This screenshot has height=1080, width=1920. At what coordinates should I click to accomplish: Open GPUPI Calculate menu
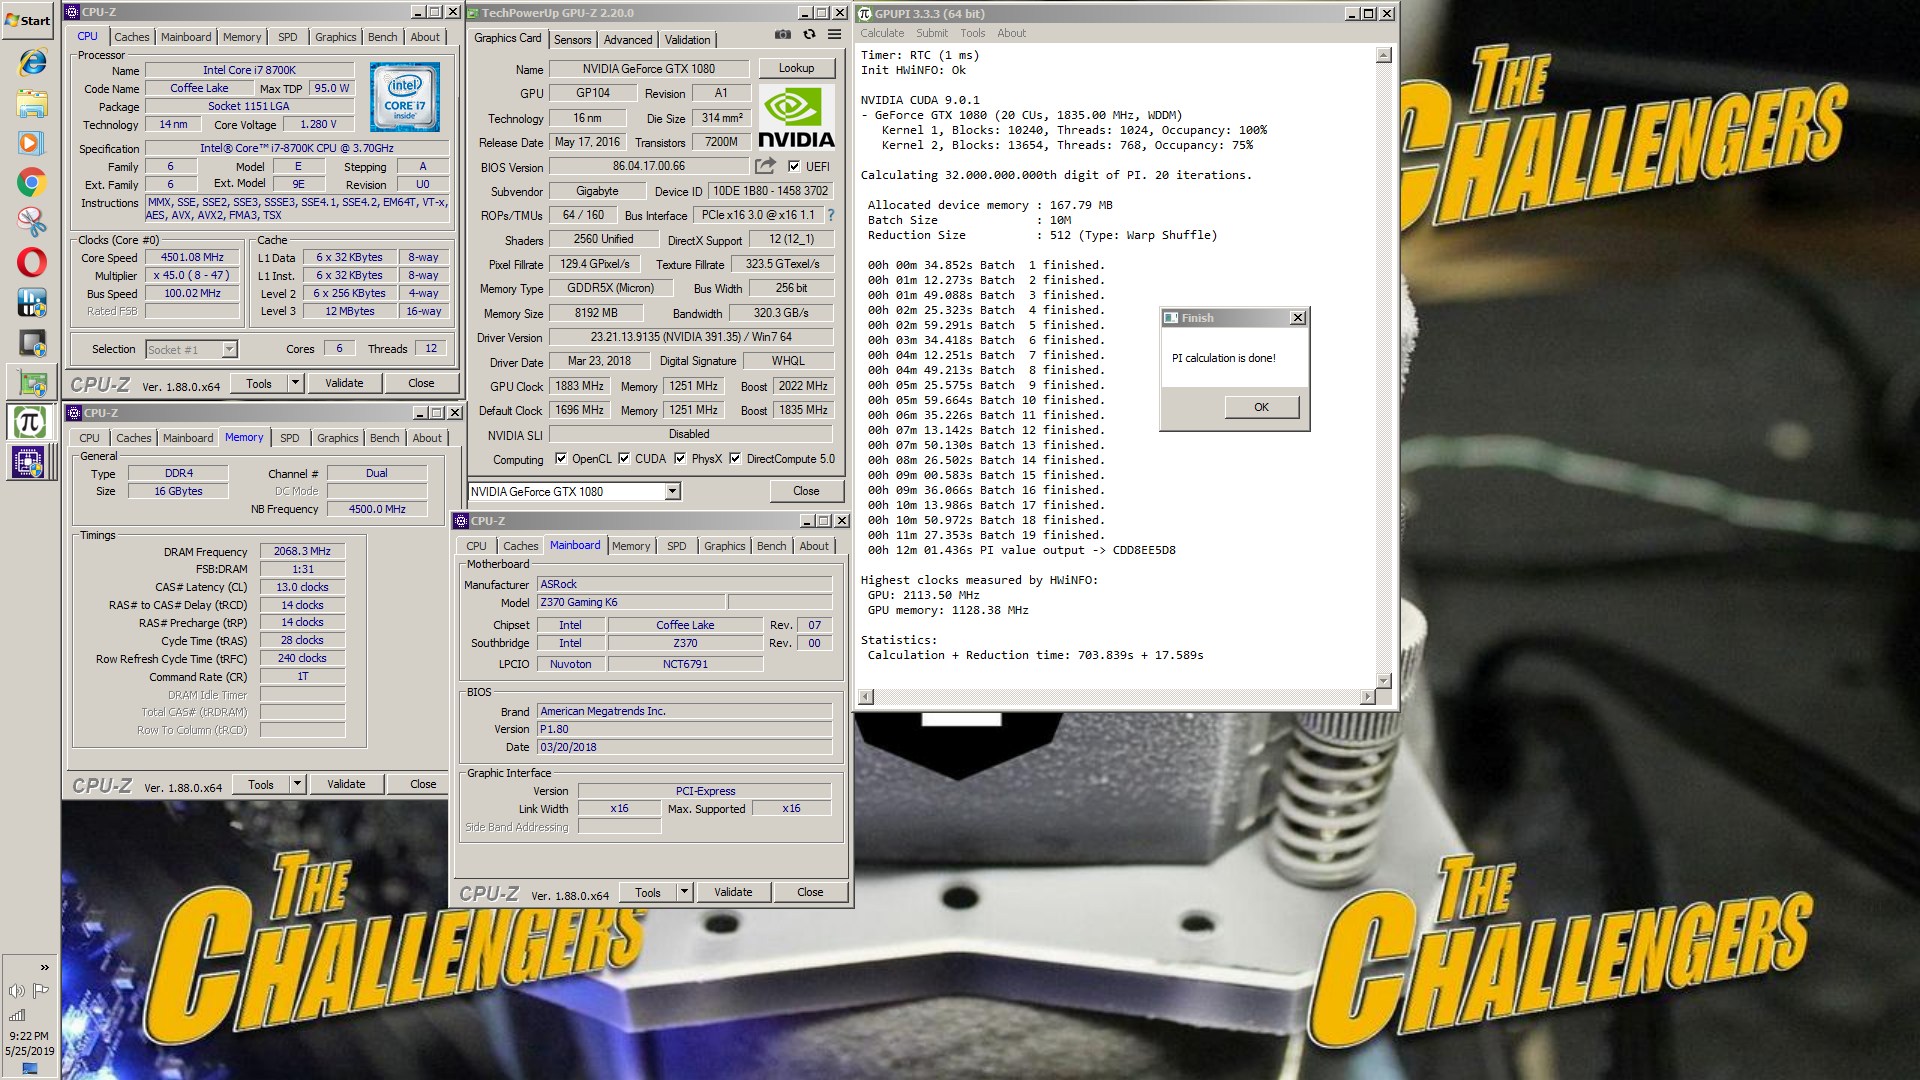[882, 33]
